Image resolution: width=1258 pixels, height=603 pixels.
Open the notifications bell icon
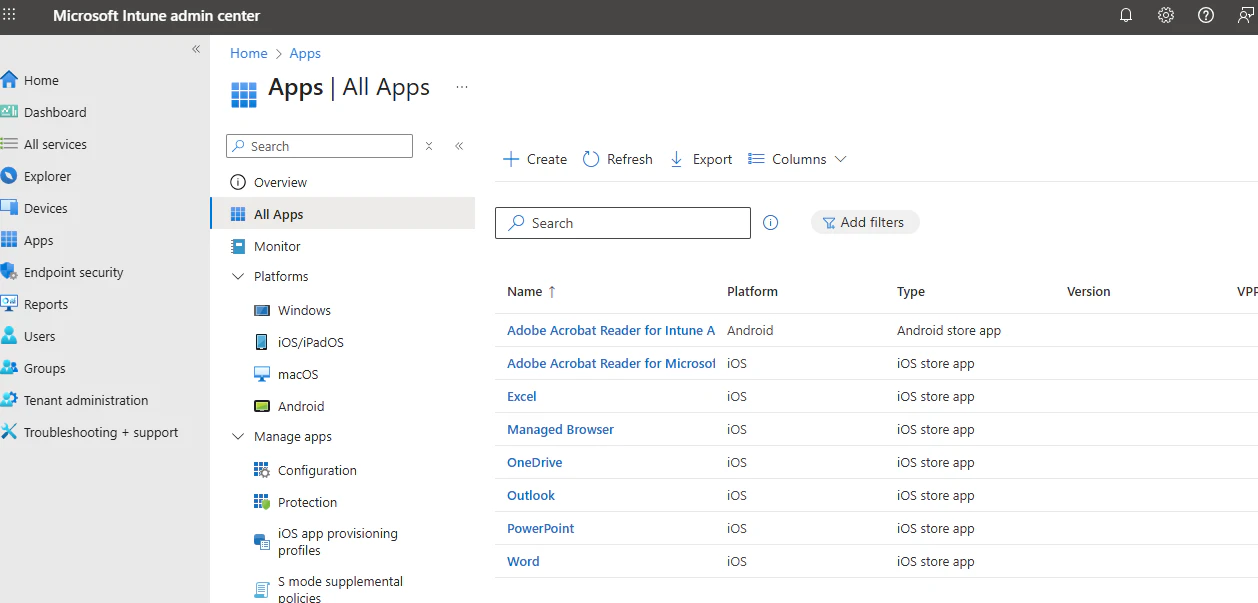click(1126, 15)
